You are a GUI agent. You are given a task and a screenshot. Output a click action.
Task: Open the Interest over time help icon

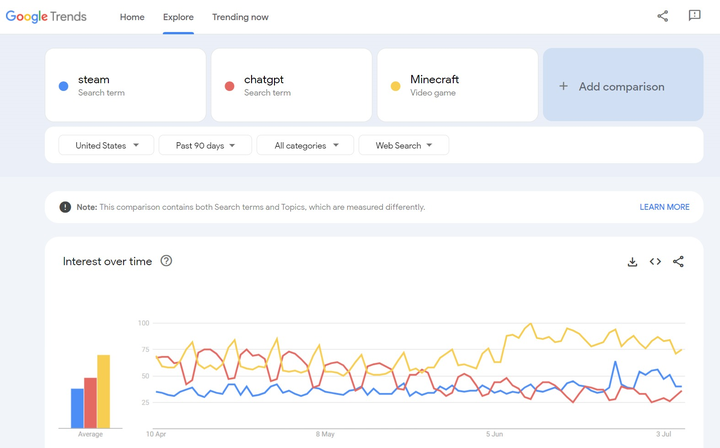click(x=166, y=261)
